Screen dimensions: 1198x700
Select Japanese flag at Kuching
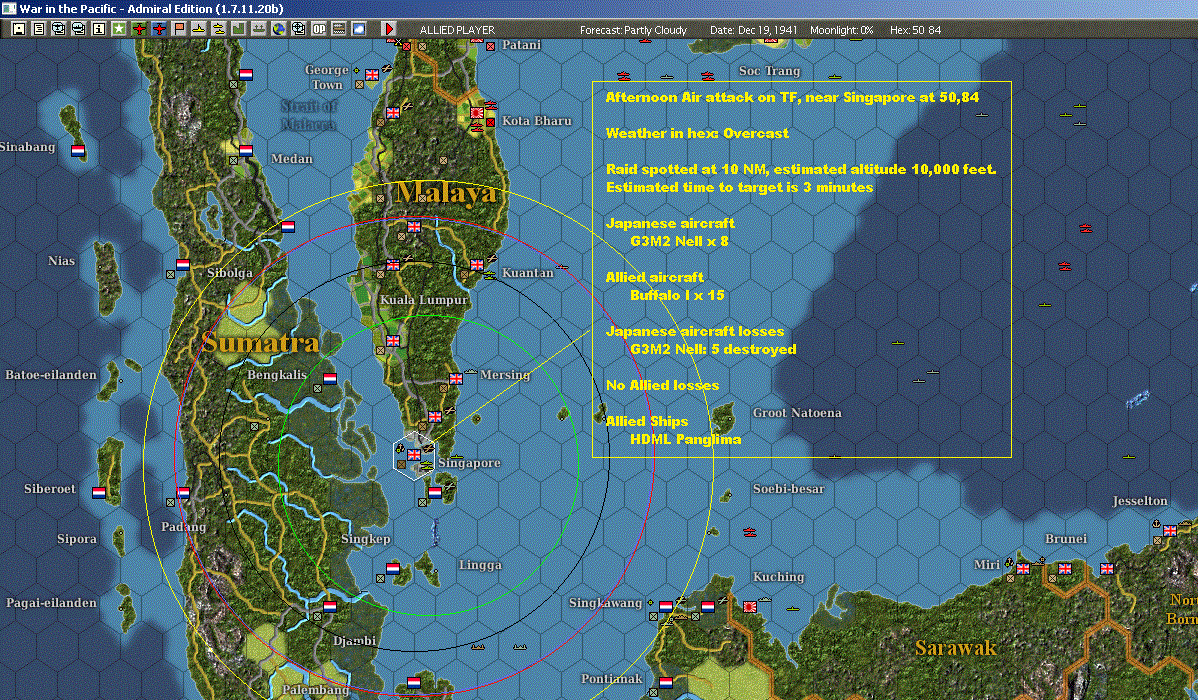[750, 606]
